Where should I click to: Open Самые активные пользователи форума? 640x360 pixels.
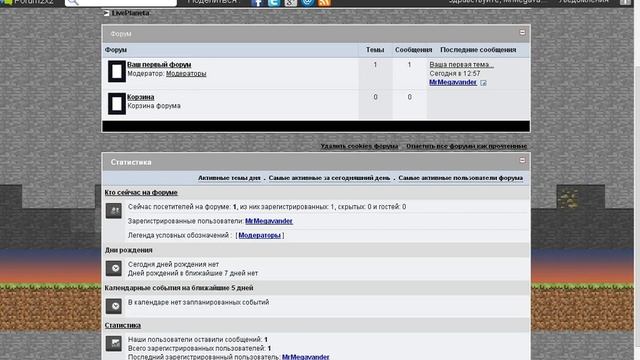pos(460,178)
